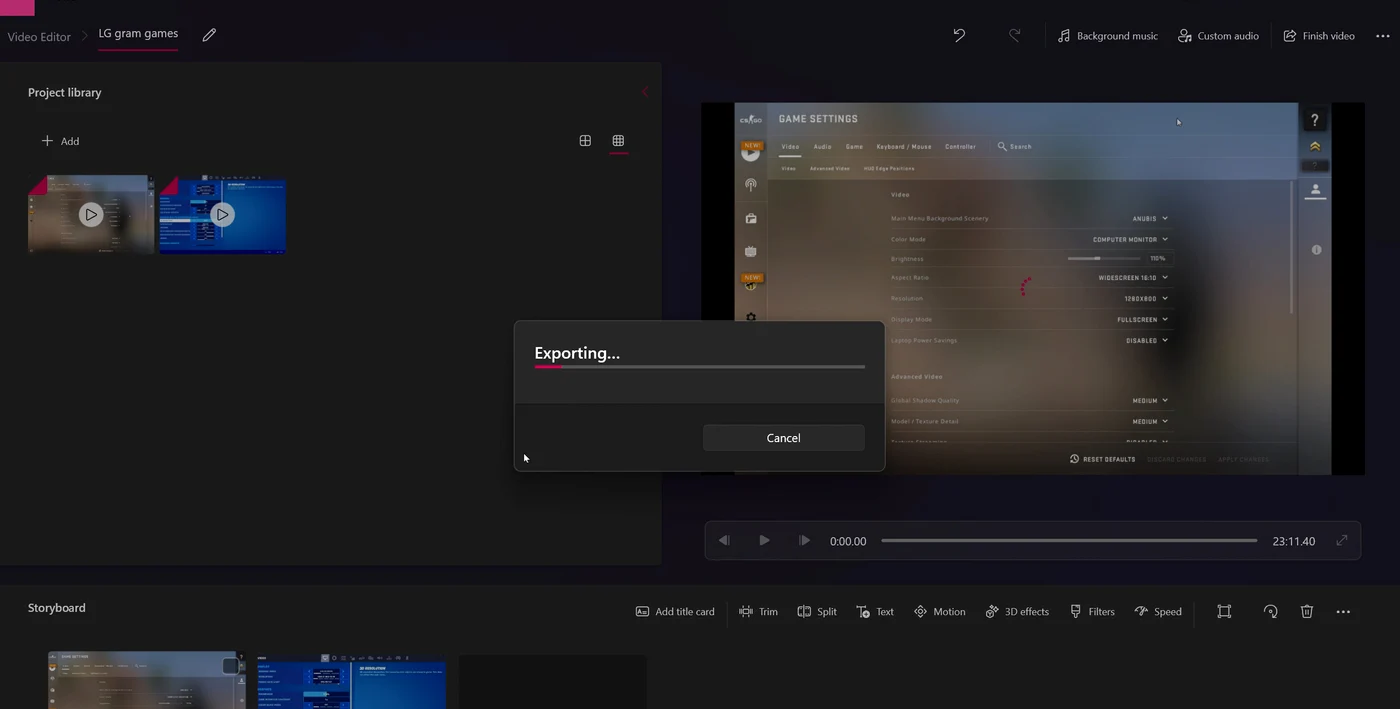Click Finish video
The image size is (1400, 709).
pos(1319,36)
